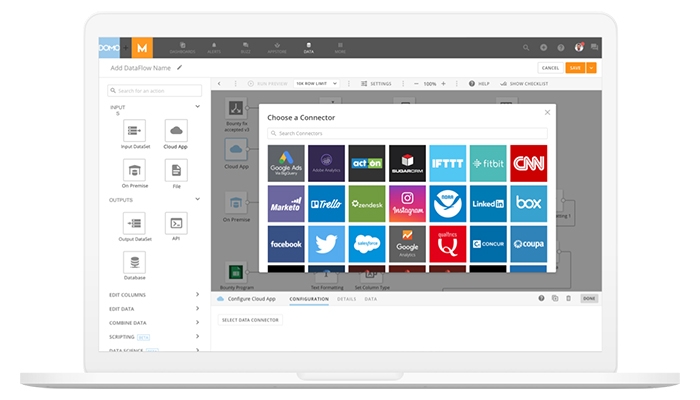Image resolution: width=700 pixels, height=400 pixels.
Task: Open the Save button dropdown arrow
Action: pos(592,67)
